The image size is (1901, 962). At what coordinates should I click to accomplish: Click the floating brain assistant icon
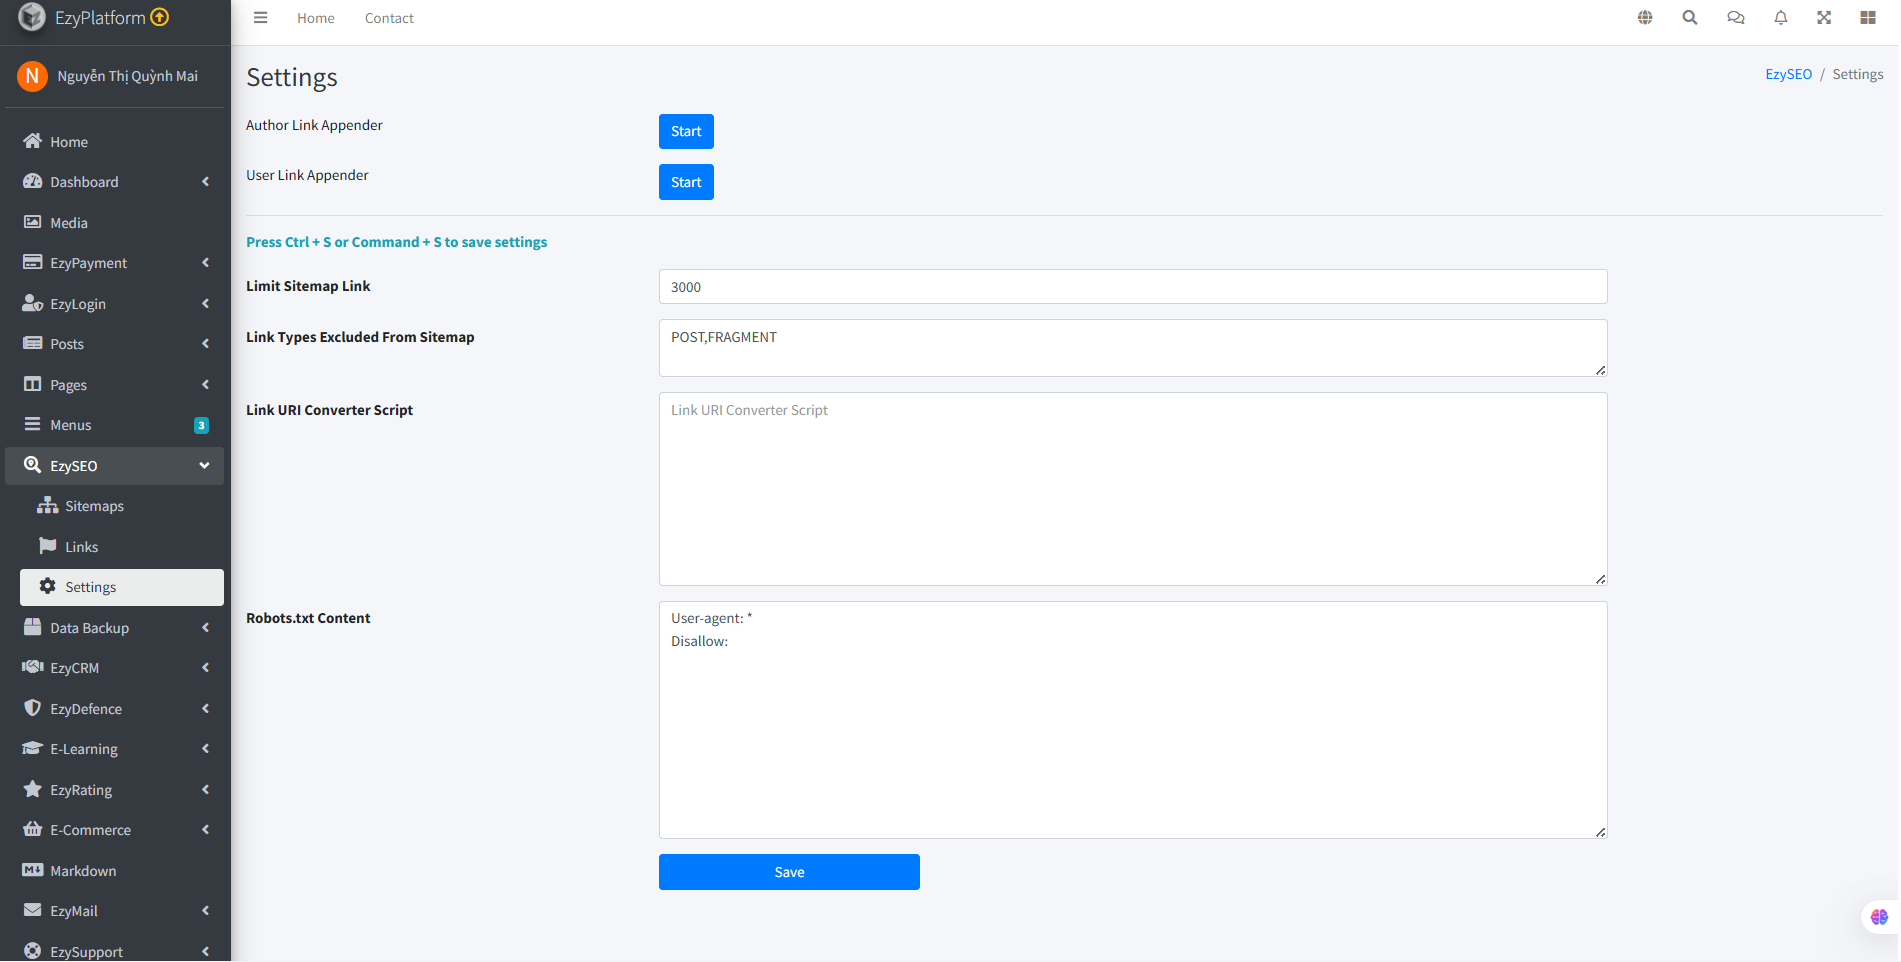[x=1879, y=917]
